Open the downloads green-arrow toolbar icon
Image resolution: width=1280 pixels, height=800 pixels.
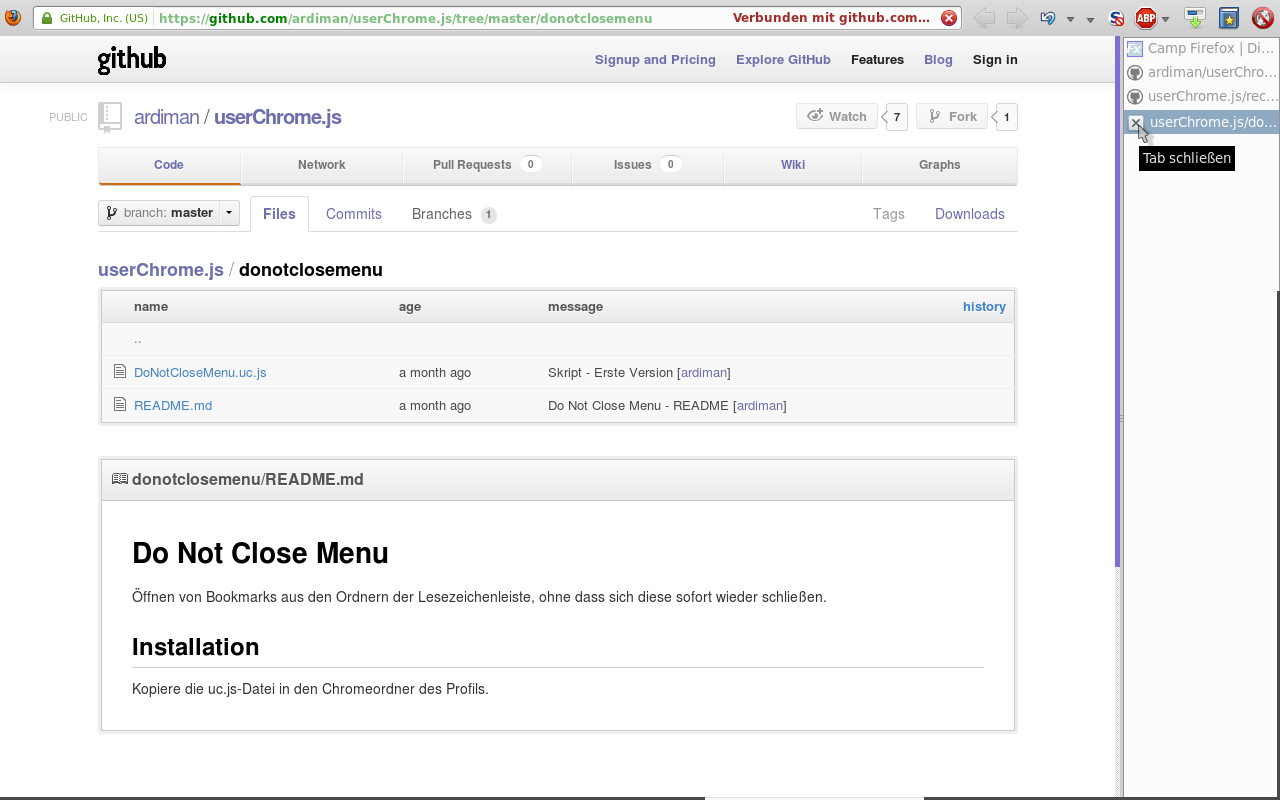[1195, 18]
